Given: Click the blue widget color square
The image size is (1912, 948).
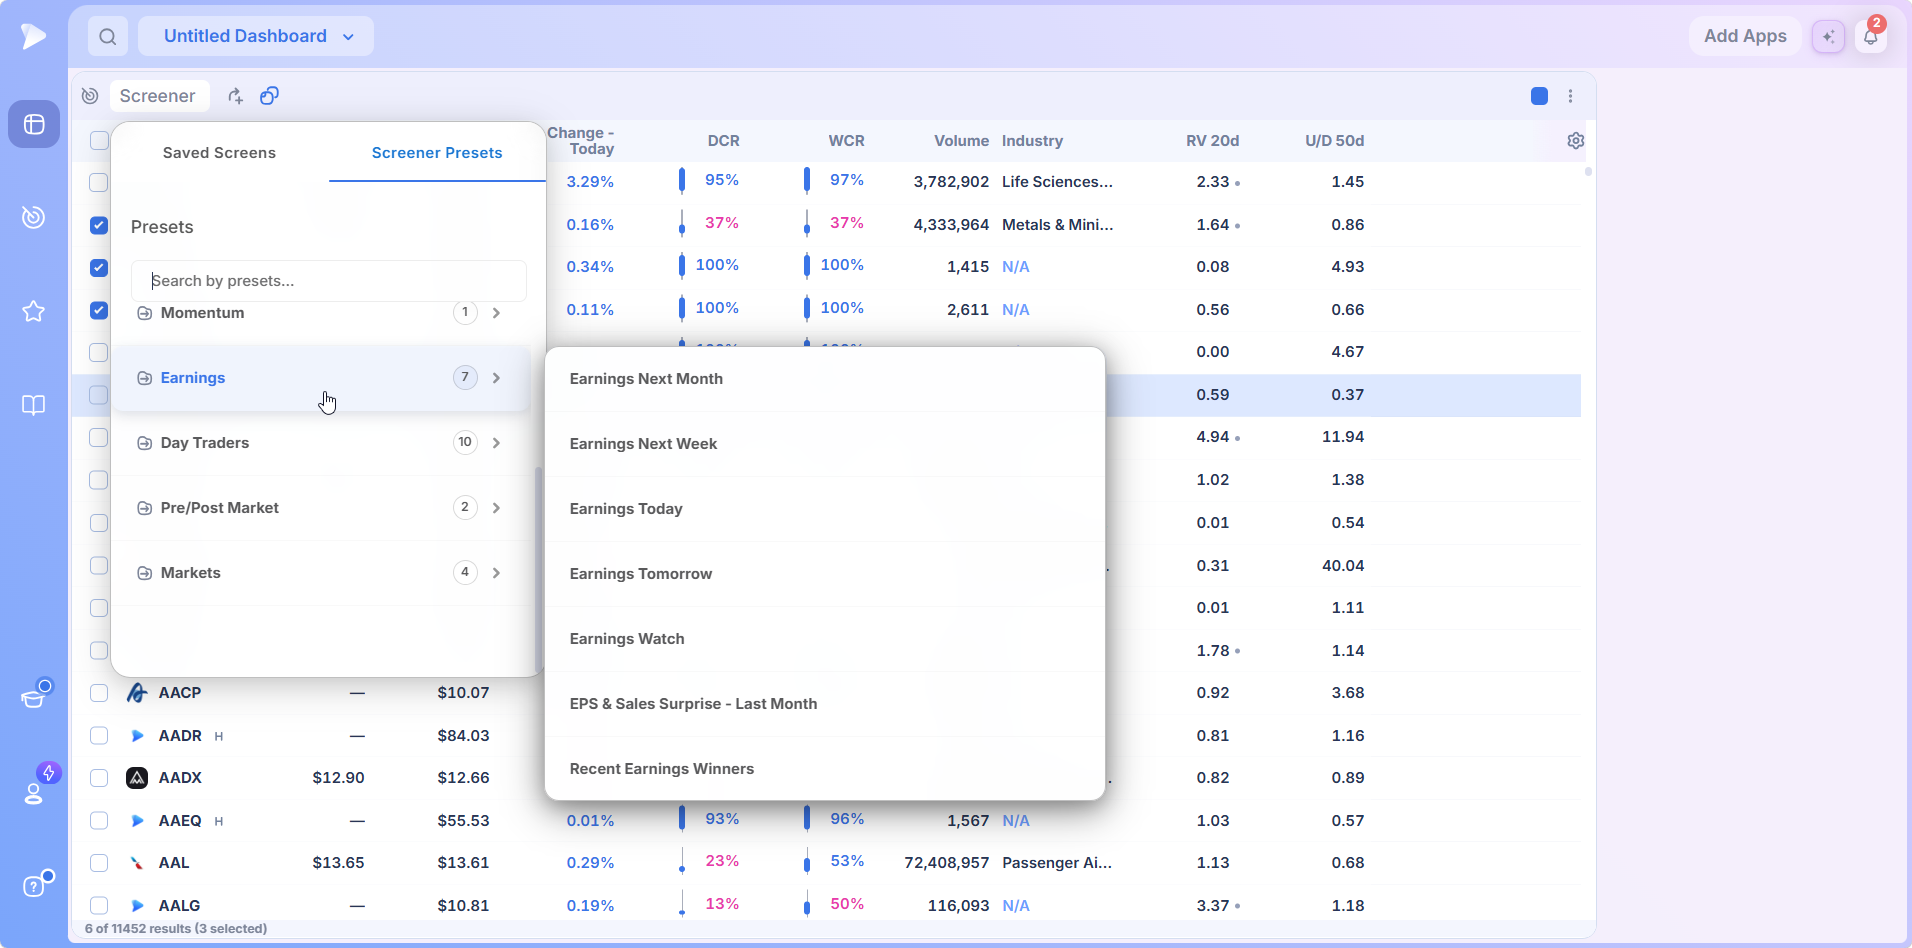Looking at the screenshot, I should point(1539,96).
